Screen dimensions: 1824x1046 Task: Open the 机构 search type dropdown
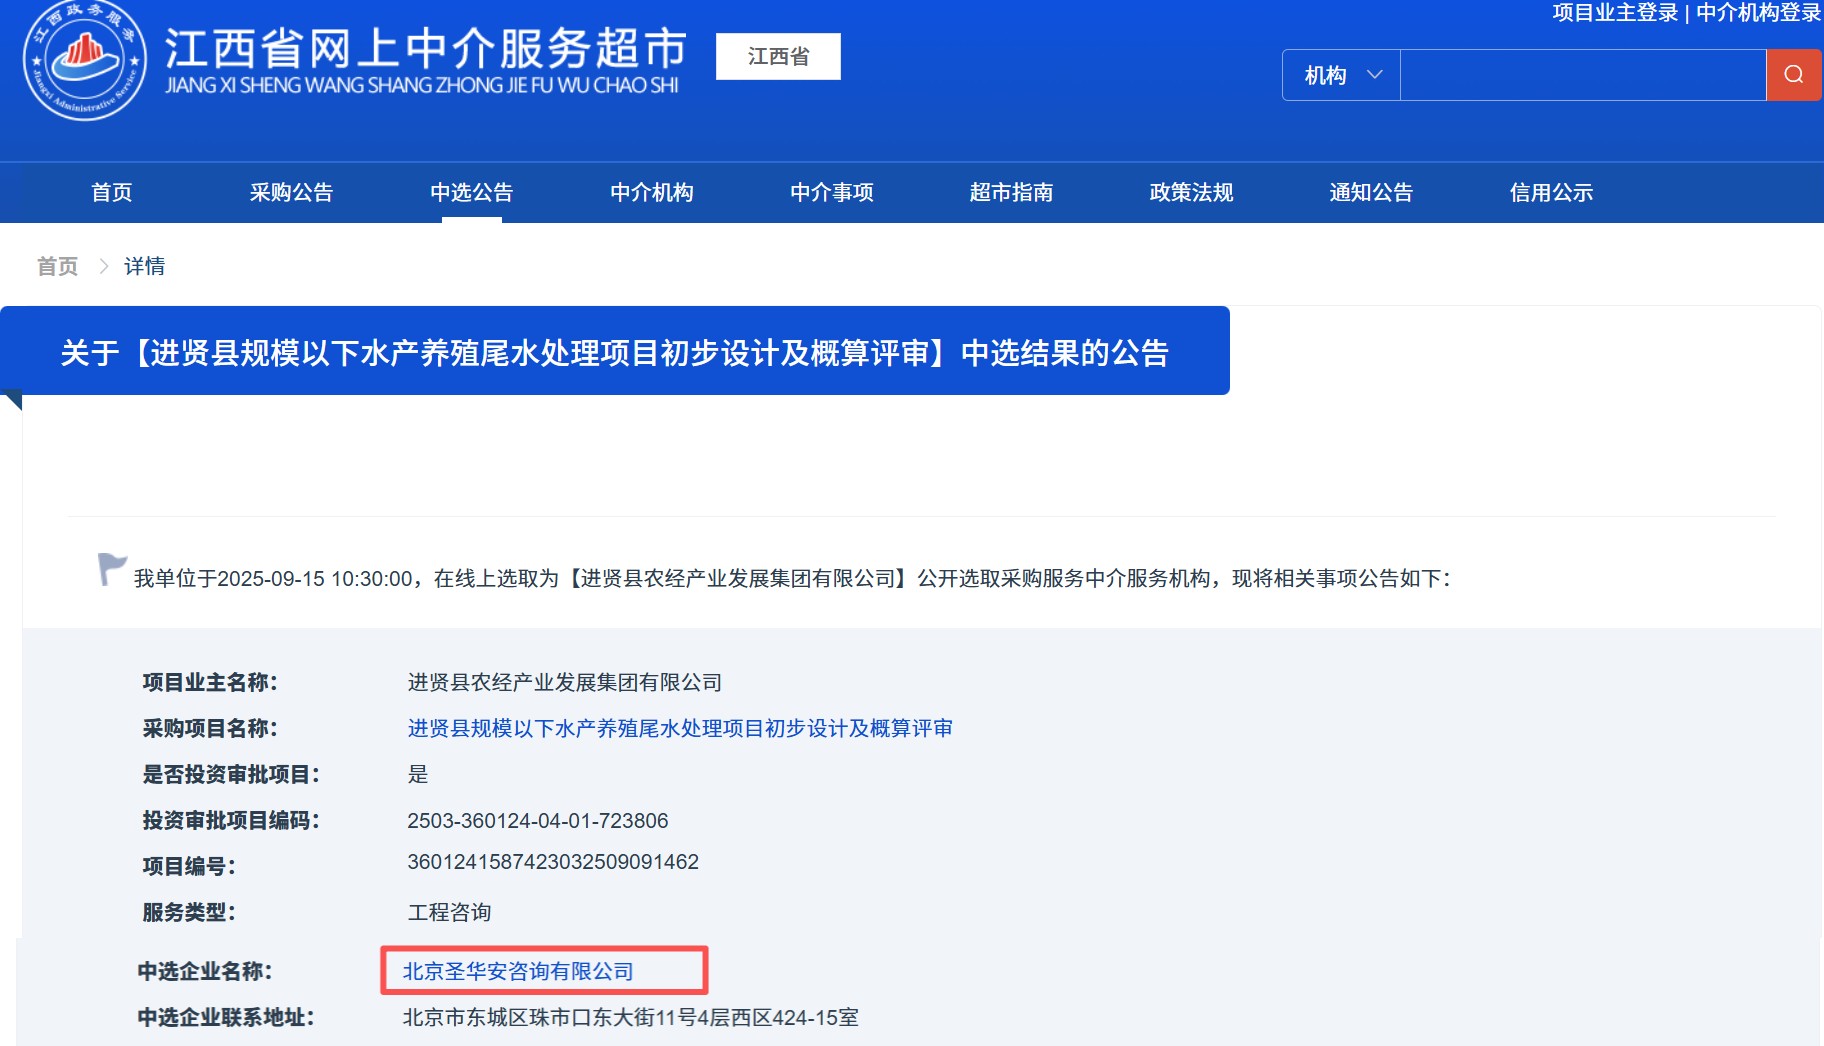[x=1341, y=75]
